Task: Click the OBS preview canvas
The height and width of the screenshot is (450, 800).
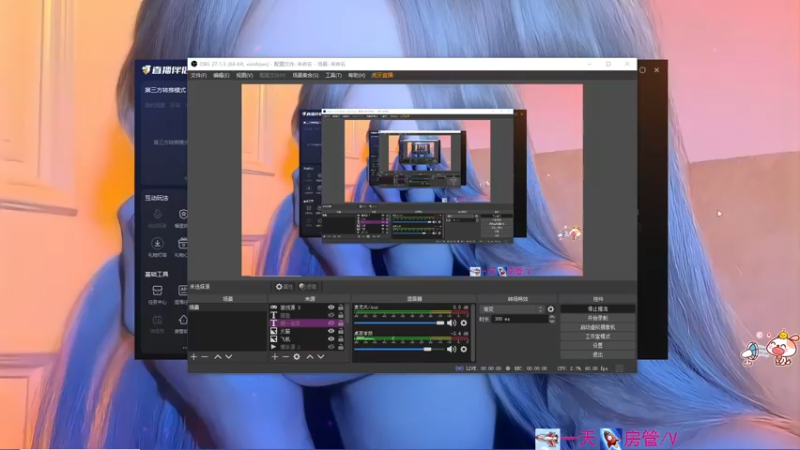Action: coord(412,180)
